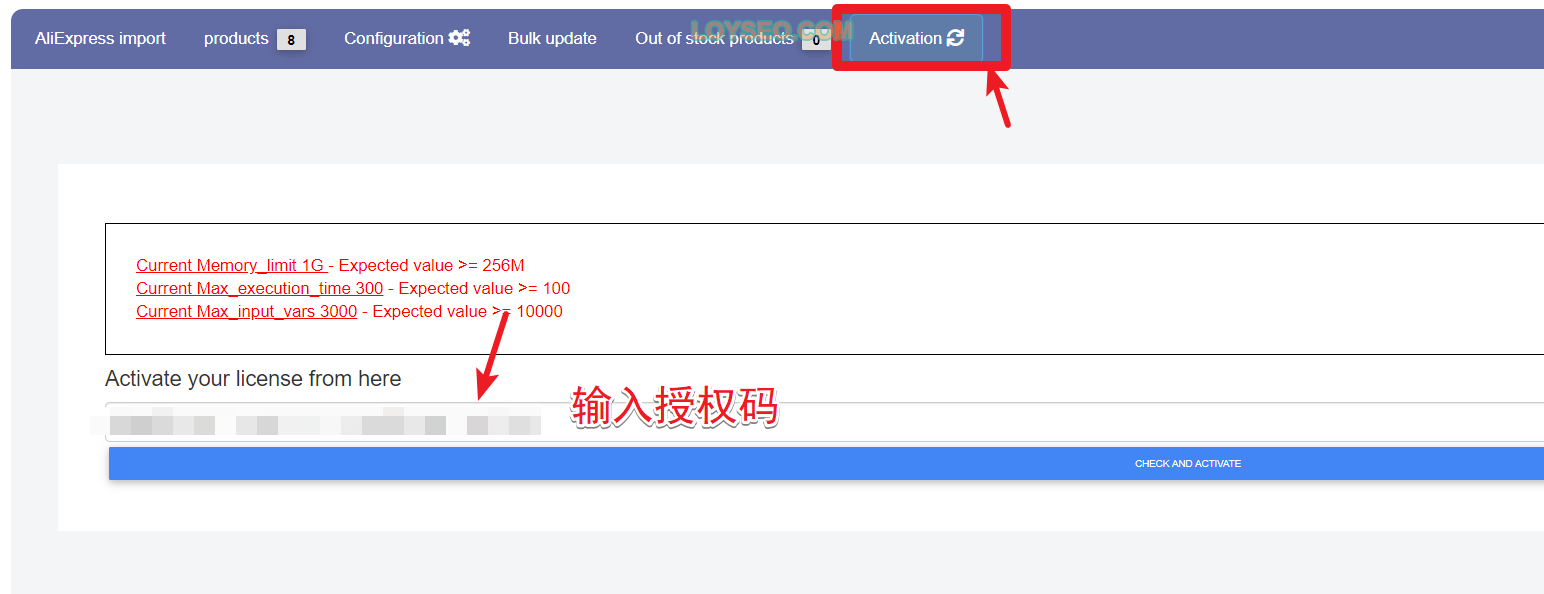The width and height of the screenshot is (1544, 594).
Task: Click the Current Max_input_vars 3000 link
Action: (x=246, y=311)
